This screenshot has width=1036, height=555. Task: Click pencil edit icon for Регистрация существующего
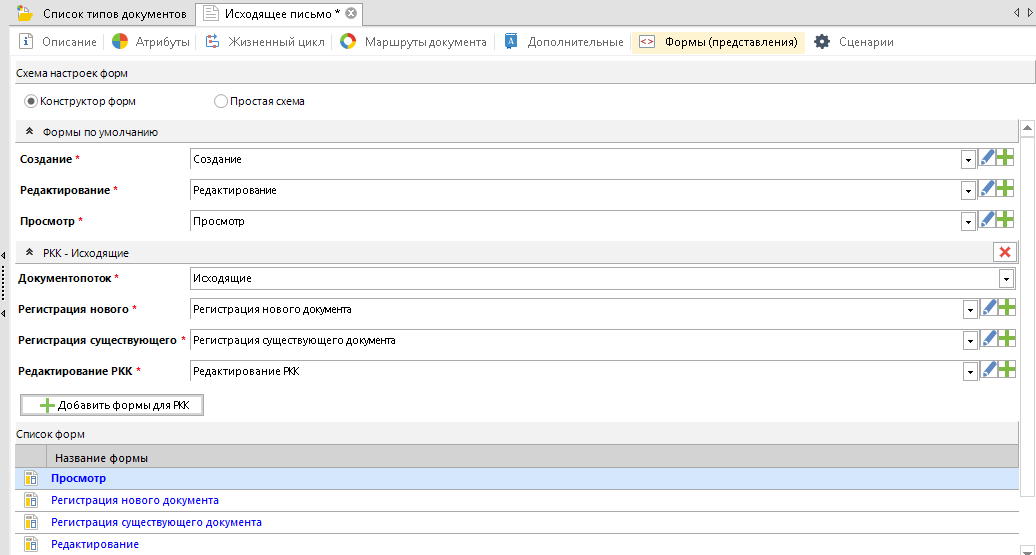(987, 340)
